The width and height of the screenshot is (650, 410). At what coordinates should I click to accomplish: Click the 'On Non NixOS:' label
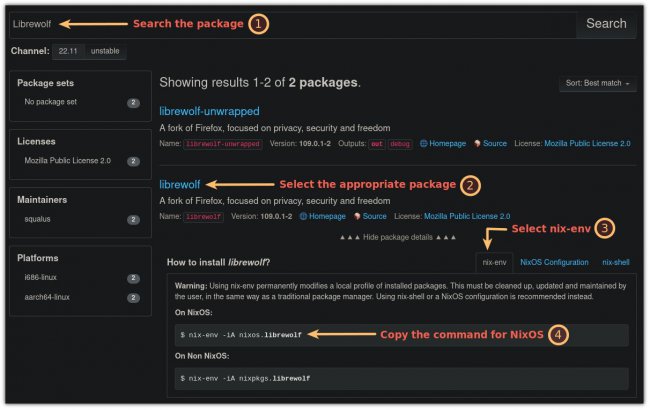point(202,356)
